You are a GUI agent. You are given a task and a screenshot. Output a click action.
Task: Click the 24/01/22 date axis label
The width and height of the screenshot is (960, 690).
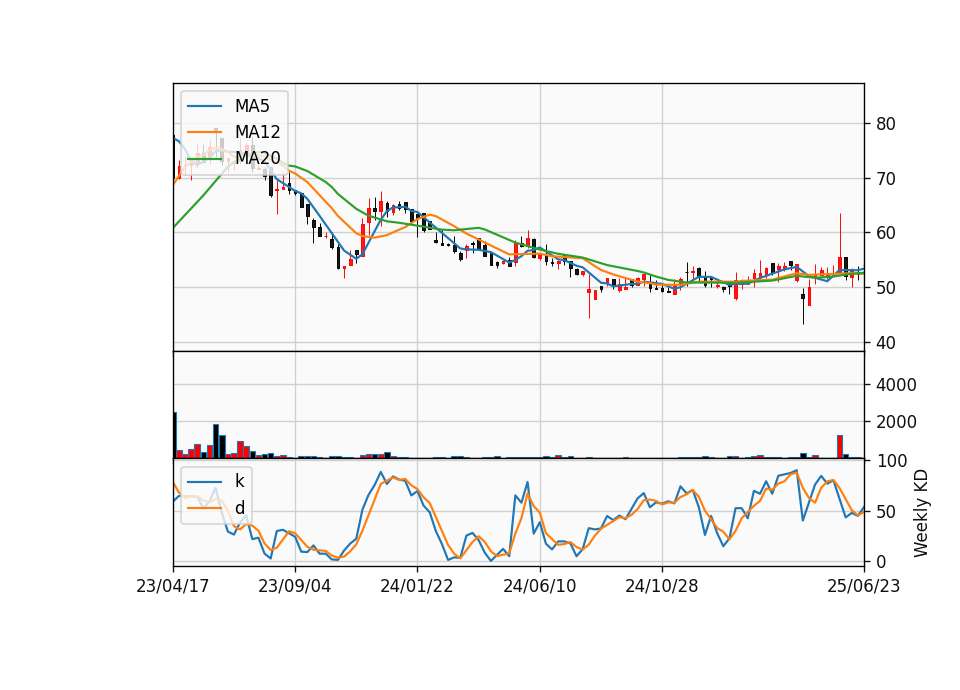point(417,587)
